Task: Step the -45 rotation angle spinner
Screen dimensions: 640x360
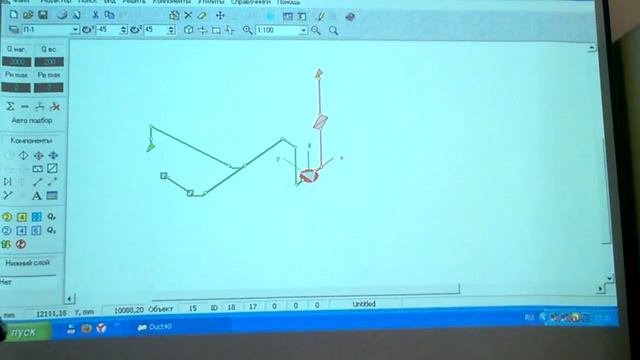Action: 123,30
